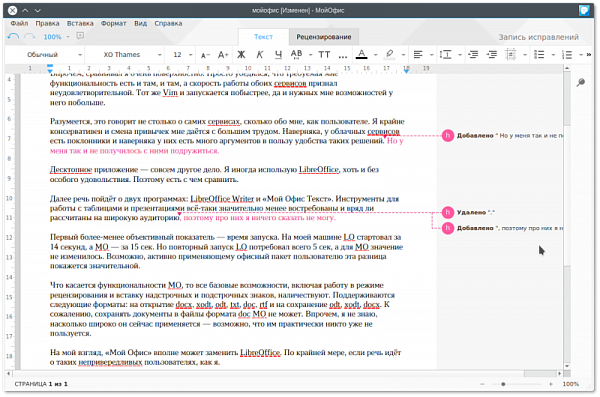
Task: Open the Вид menu
Action: click(140, 23)
